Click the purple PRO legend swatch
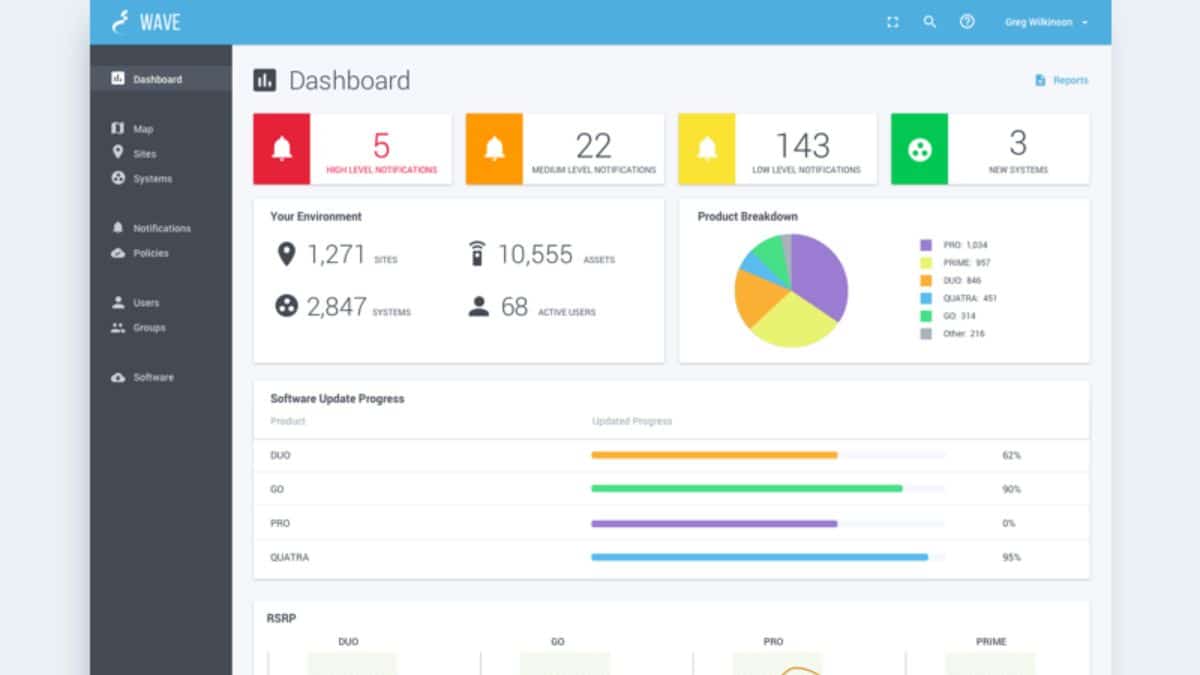This screenshot has height=675, width=1200. point(925,245)
